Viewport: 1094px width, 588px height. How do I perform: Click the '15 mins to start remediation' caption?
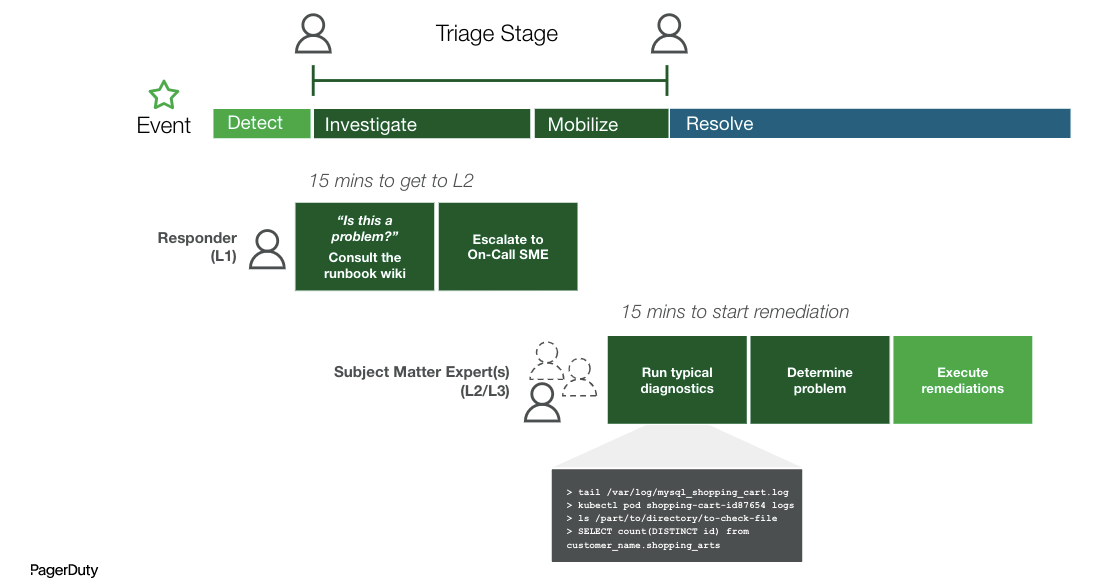click(735, 312)
